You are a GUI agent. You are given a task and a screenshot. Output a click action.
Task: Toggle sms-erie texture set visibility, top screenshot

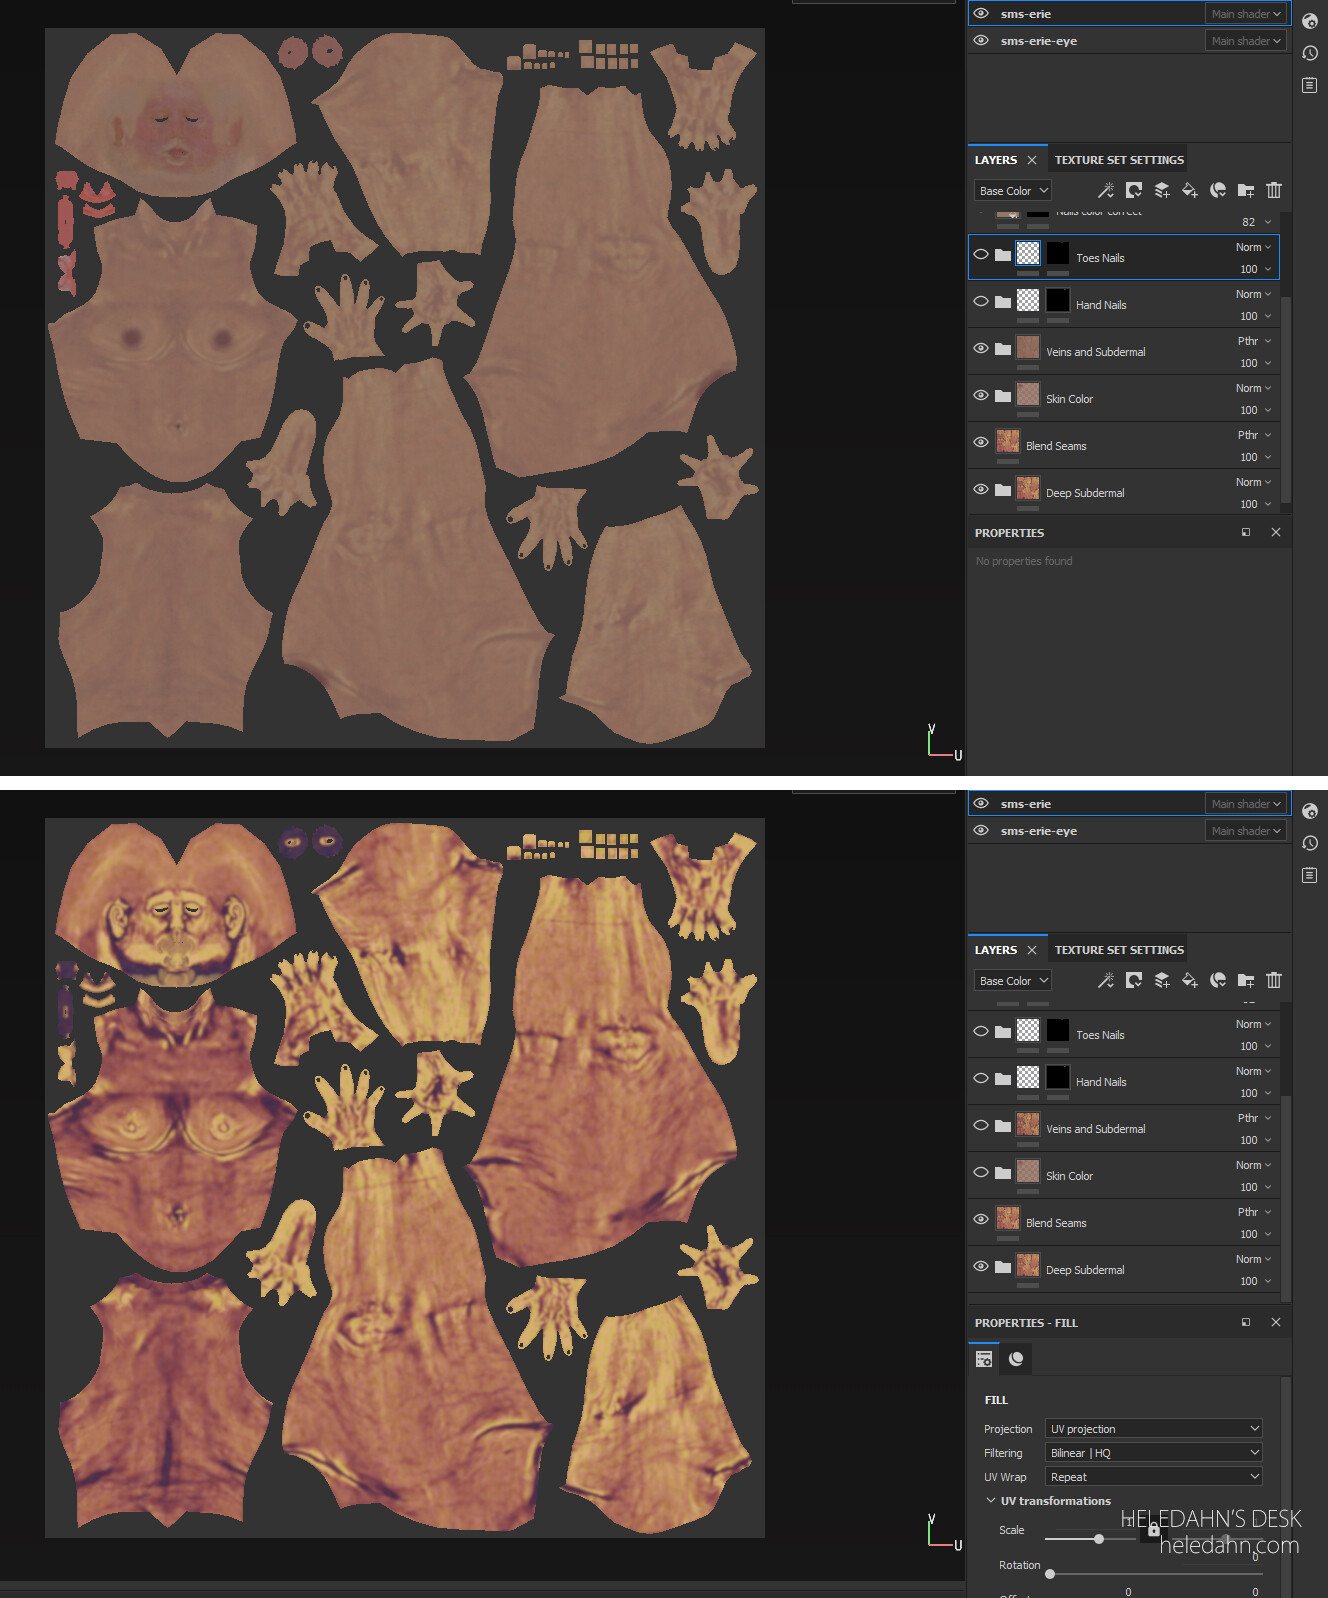(981, 13)
